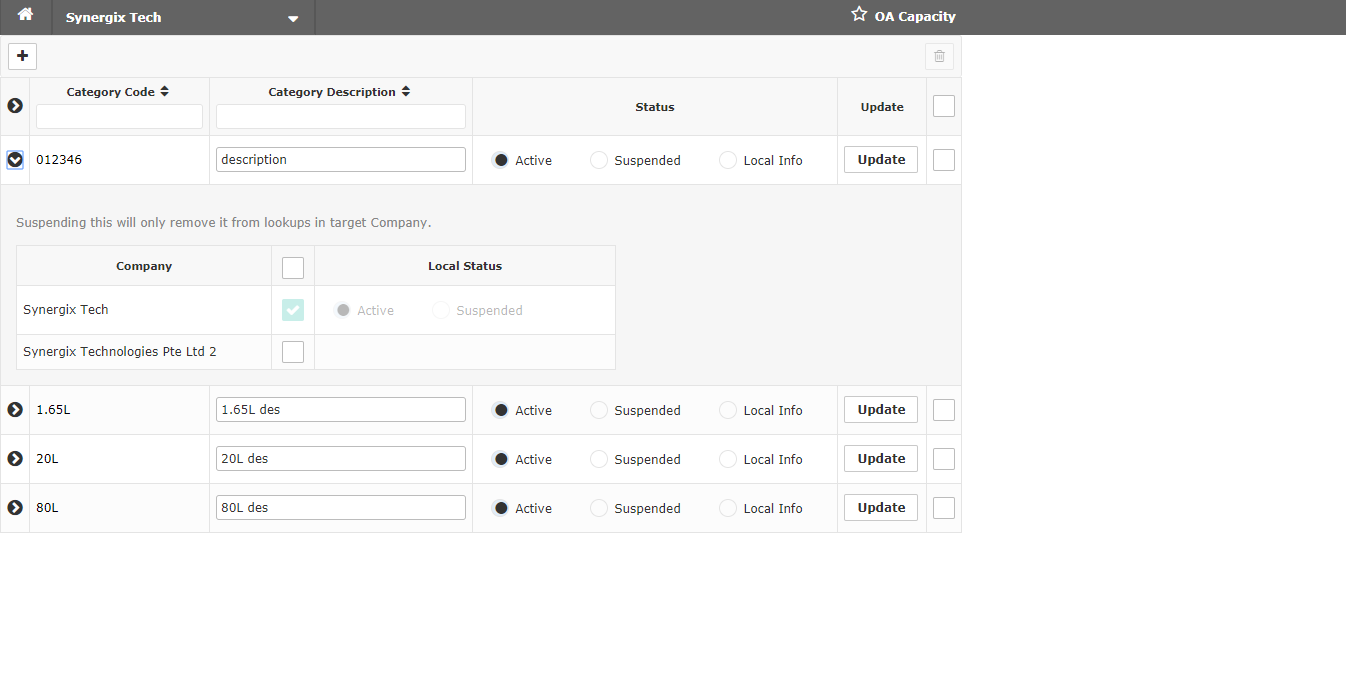This screenshot has height=680, width=1346.
Task: Update the 012346 category
Action: [880, 159]
